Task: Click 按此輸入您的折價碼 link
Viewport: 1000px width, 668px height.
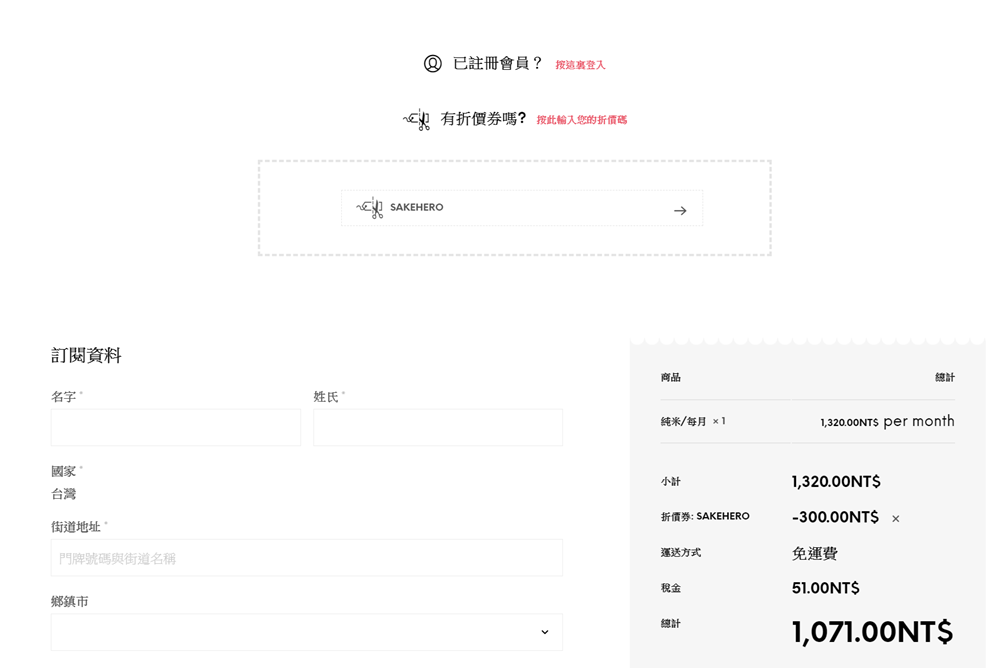Action: pyautogui.click(x=581, y=120)
